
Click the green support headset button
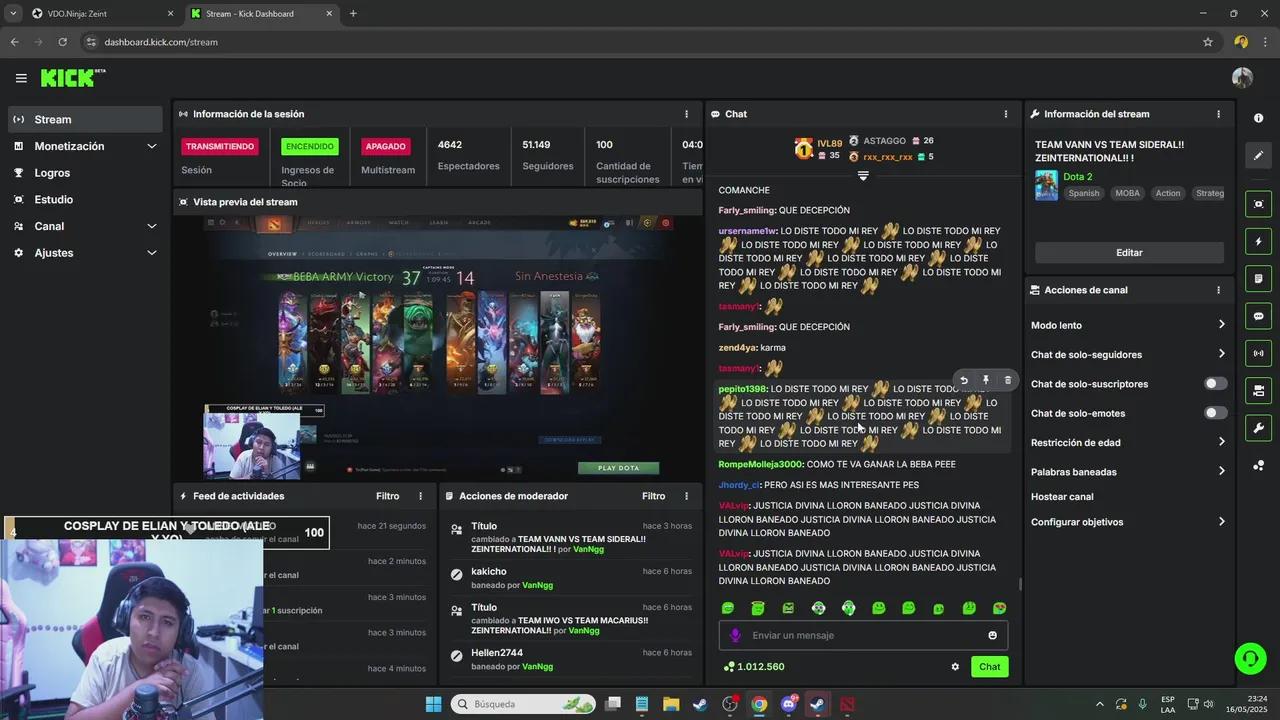click(x=1250, y=658)
